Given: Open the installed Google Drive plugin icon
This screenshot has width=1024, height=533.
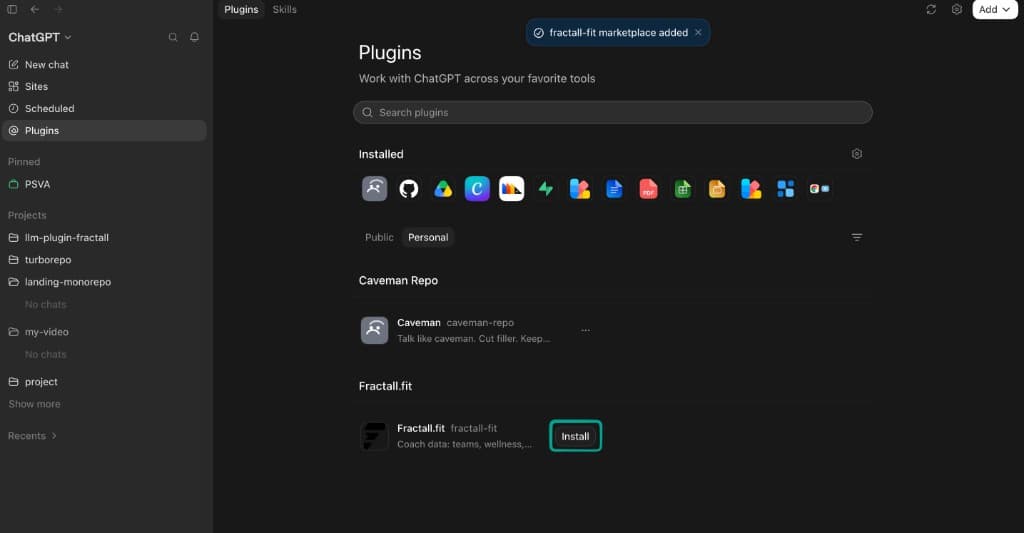Looking at the screenshot, I should [443, 189].
